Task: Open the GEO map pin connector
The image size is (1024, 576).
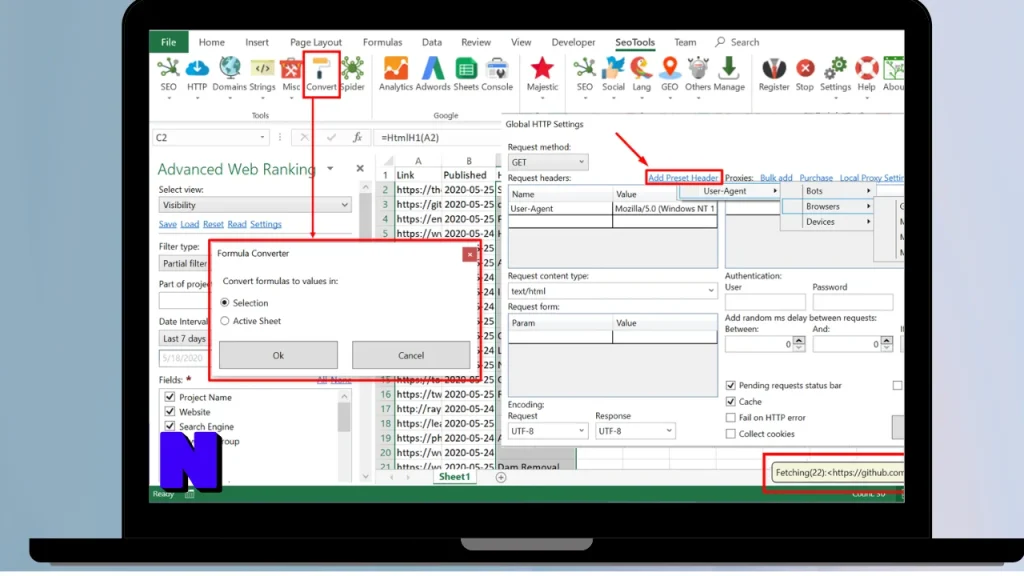Action: 669,74
